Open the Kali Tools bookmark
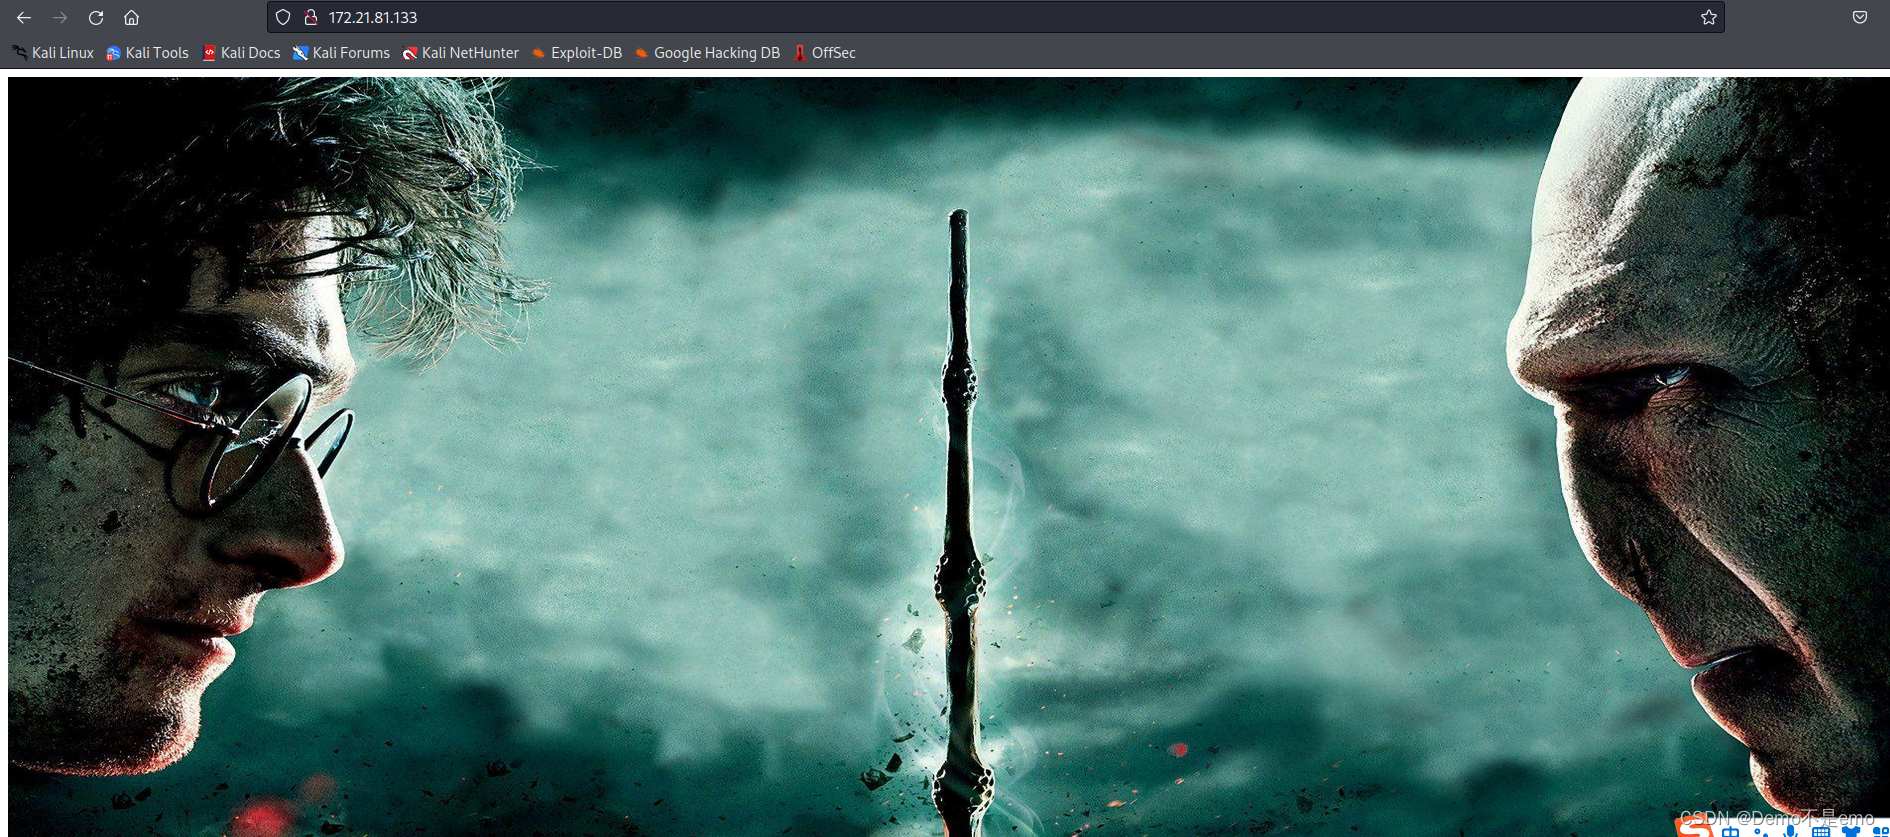Screen dimensions: 1890x837 (147, 53)
